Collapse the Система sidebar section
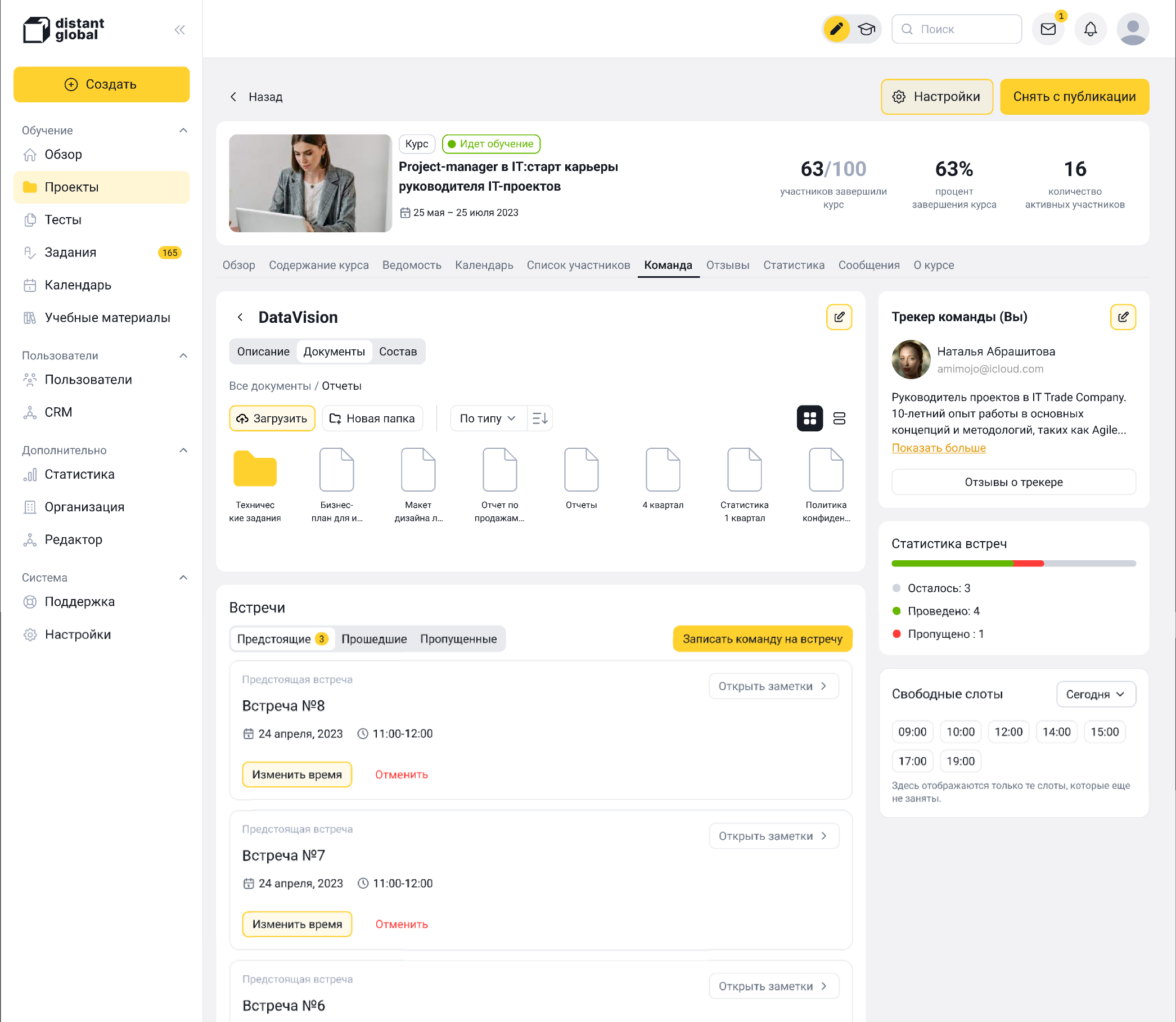The height and width of the screenshot is (1022, 1176). click(183, 577)
